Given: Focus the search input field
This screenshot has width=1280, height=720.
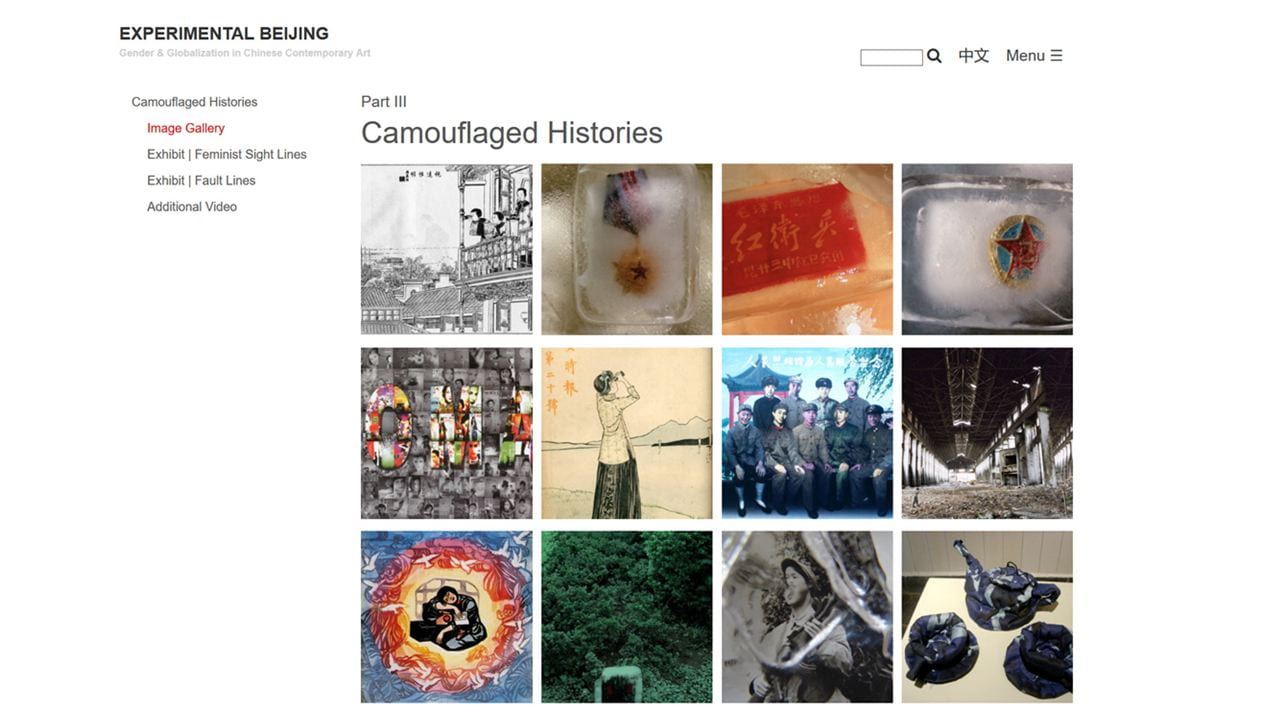Looking at the screenshot, I should (891, 57).
